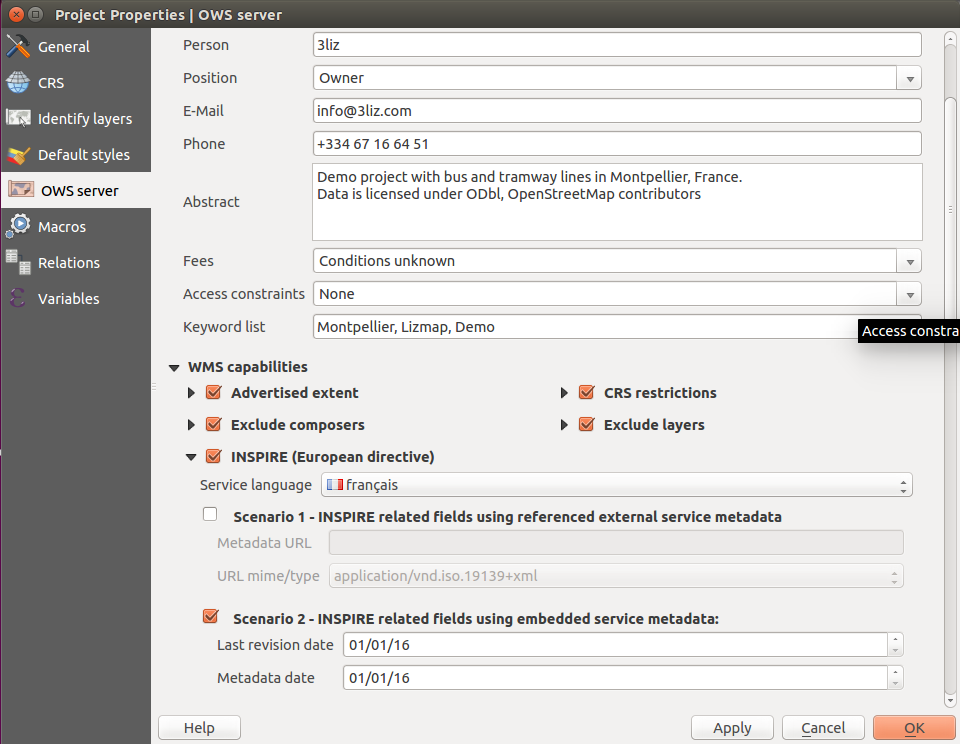Click the OWS server icon

(21, 190)
